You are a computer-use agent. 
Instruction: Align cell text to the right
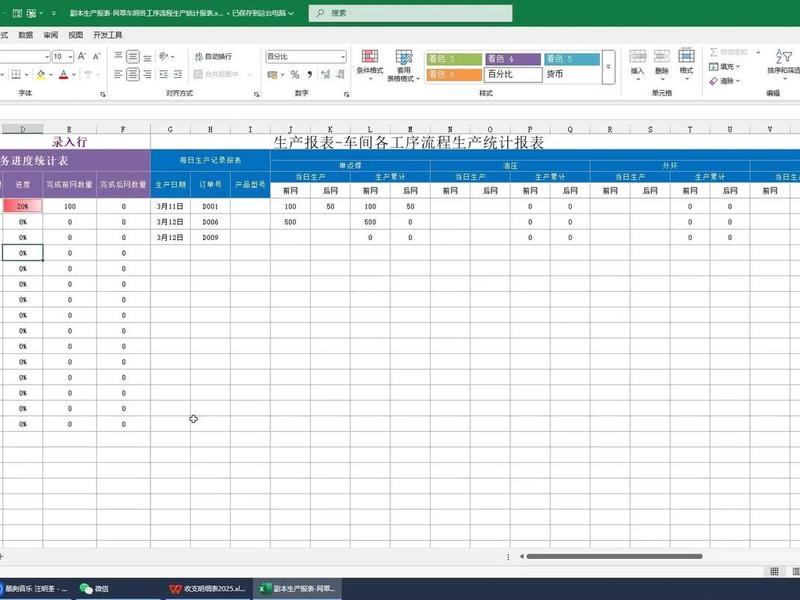click(147, 74)
